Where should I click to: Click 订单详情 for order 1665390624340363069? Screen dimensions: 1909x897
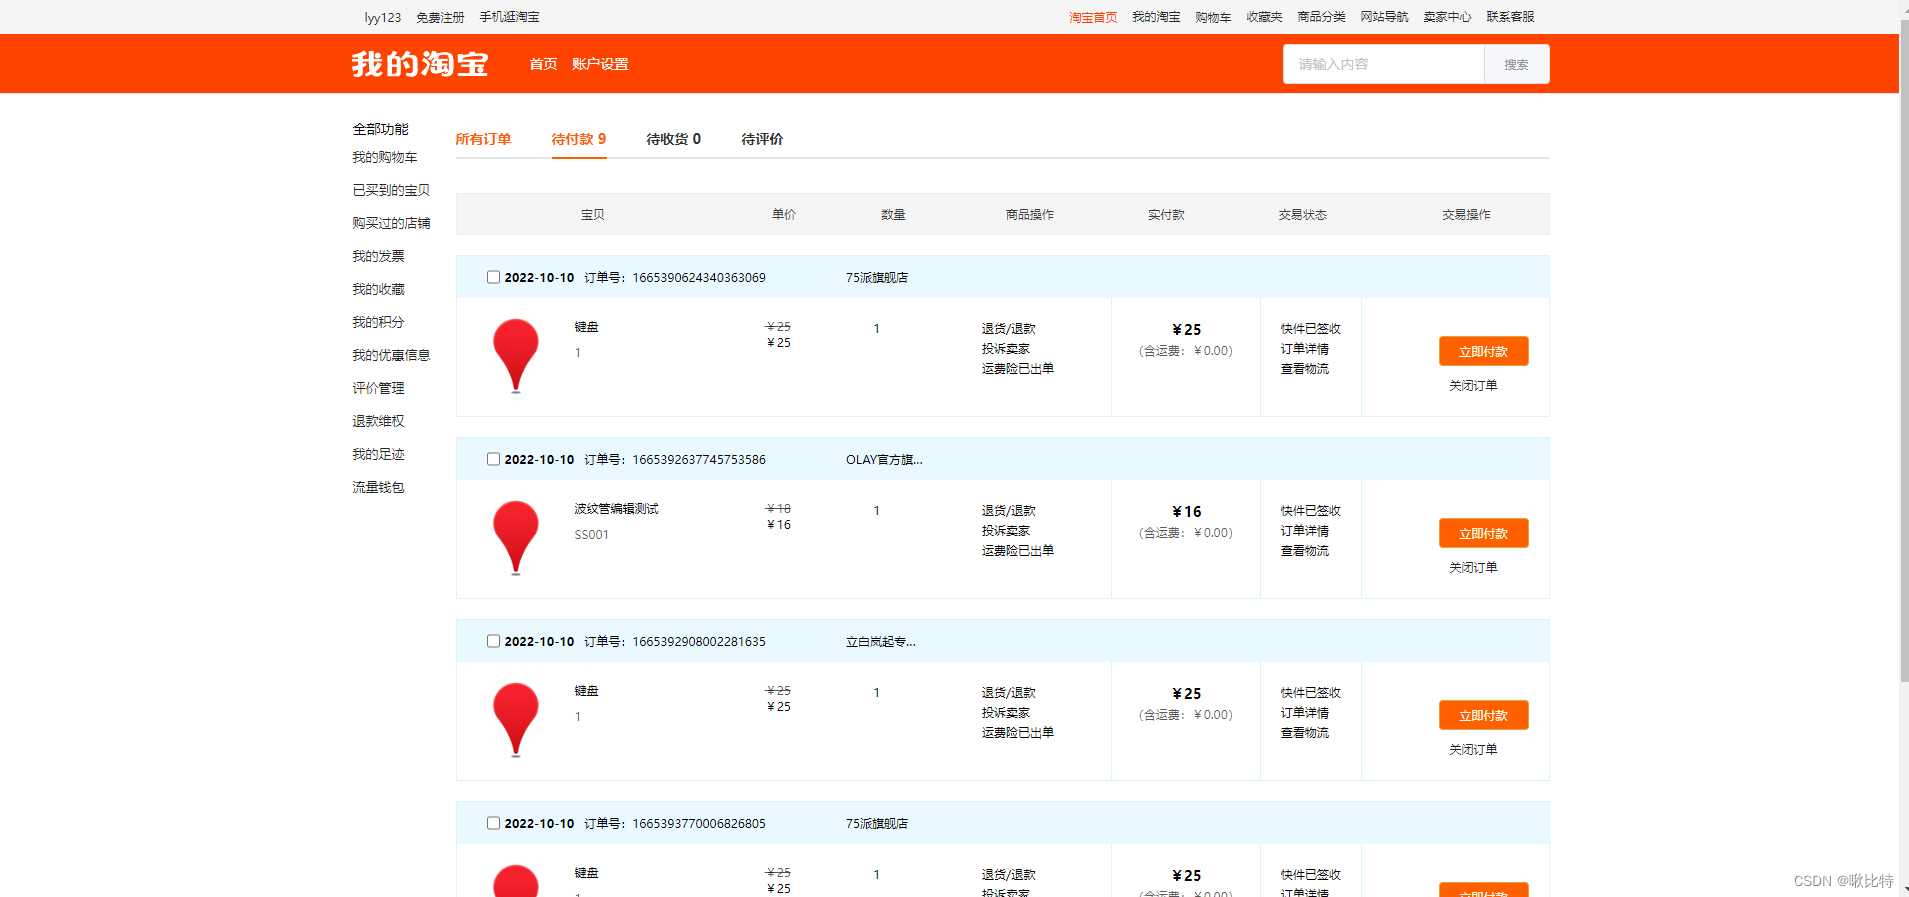point(1305,349)
